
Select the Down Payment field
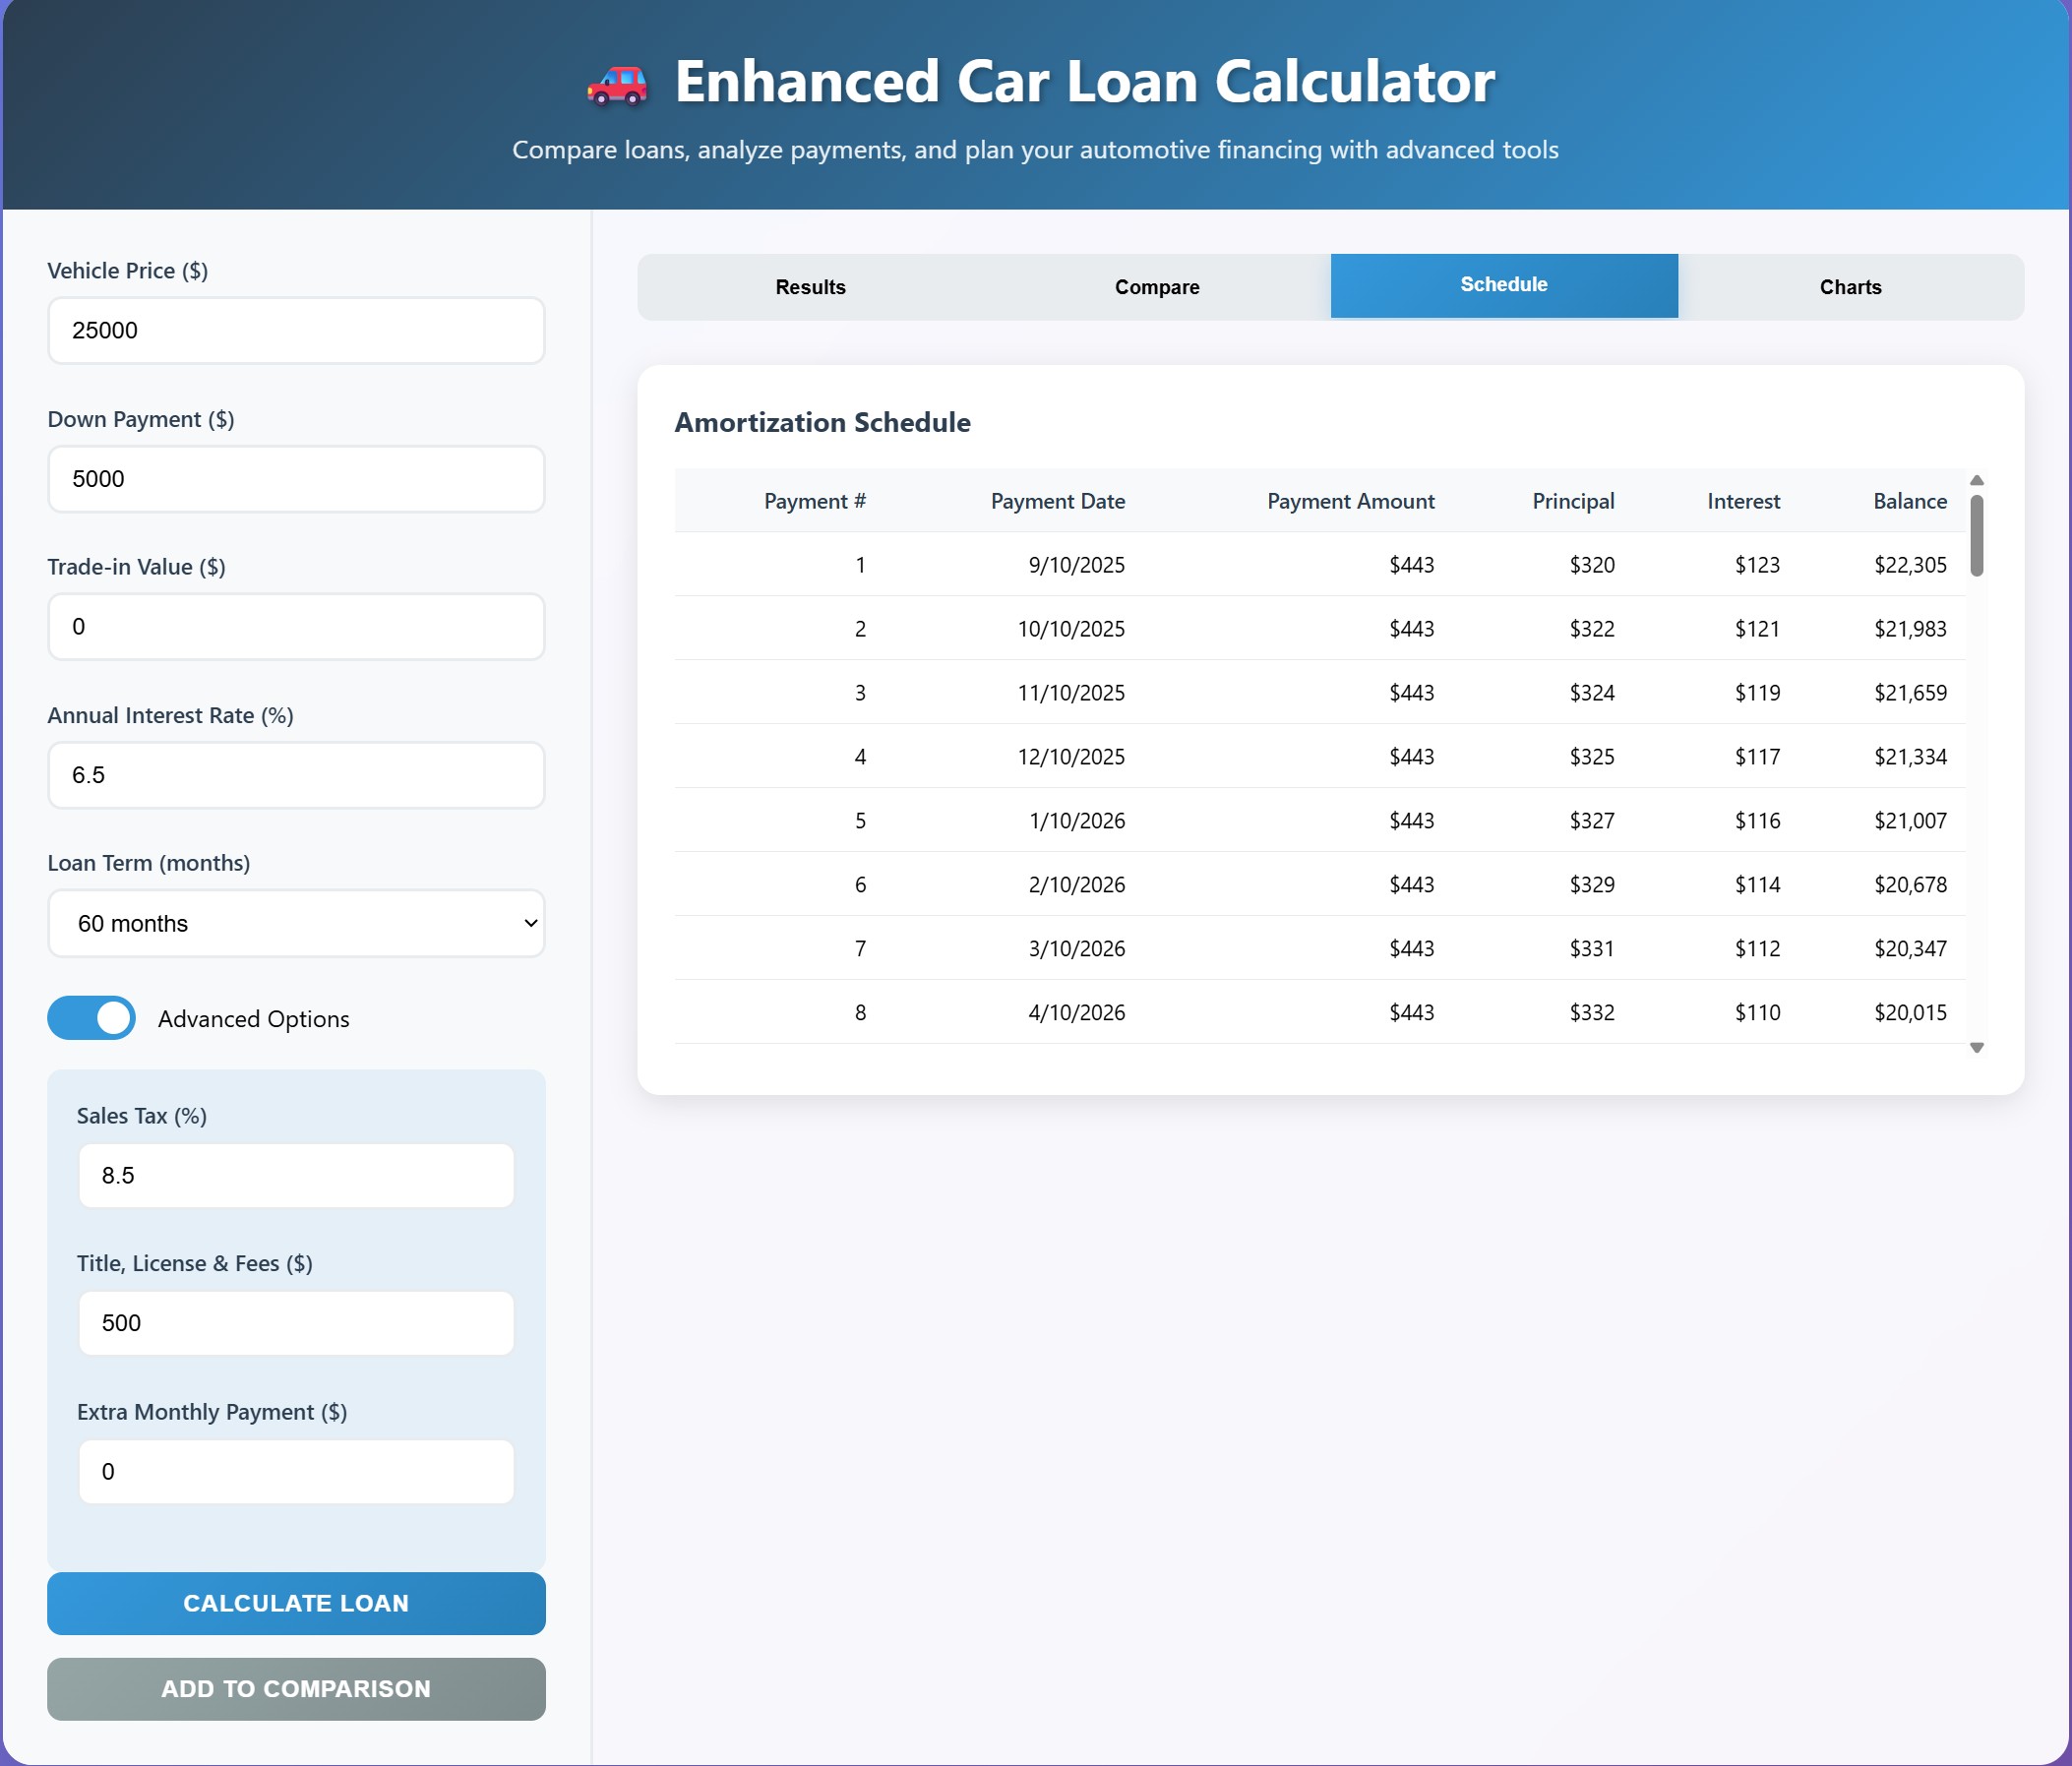(x=295, y=478)
